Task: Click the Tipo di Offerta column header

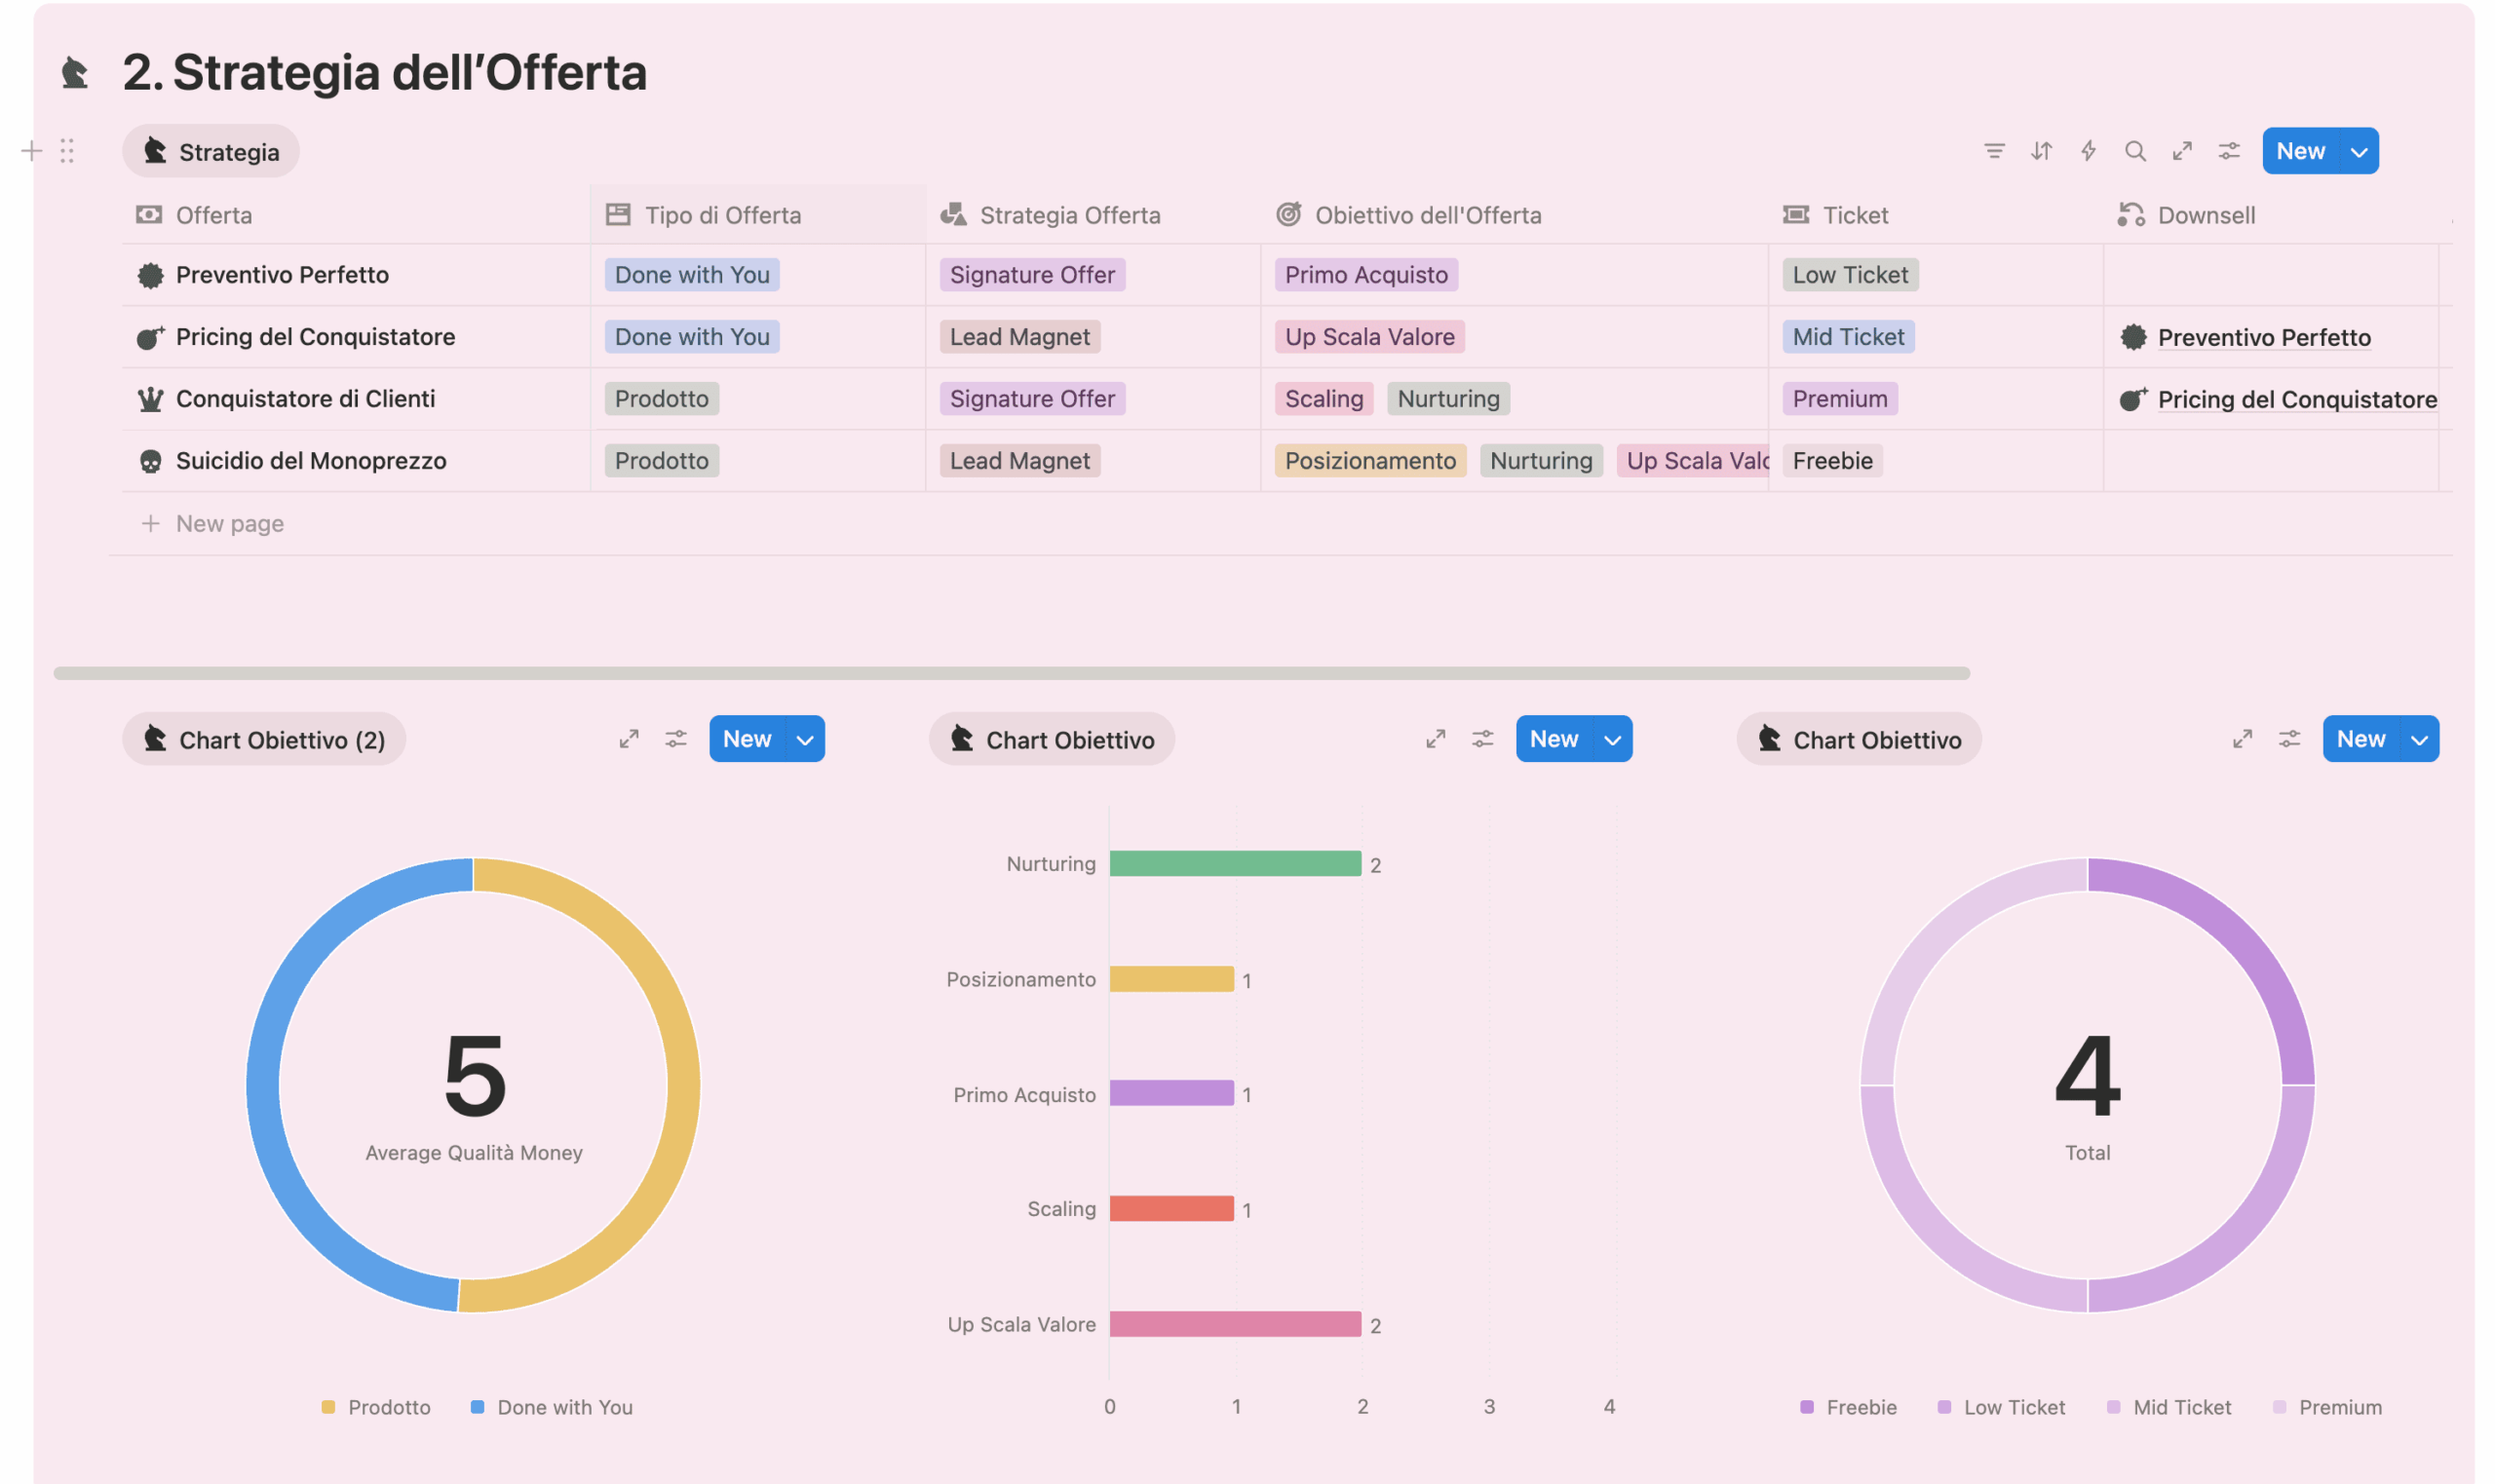Action: click(722, 215)
